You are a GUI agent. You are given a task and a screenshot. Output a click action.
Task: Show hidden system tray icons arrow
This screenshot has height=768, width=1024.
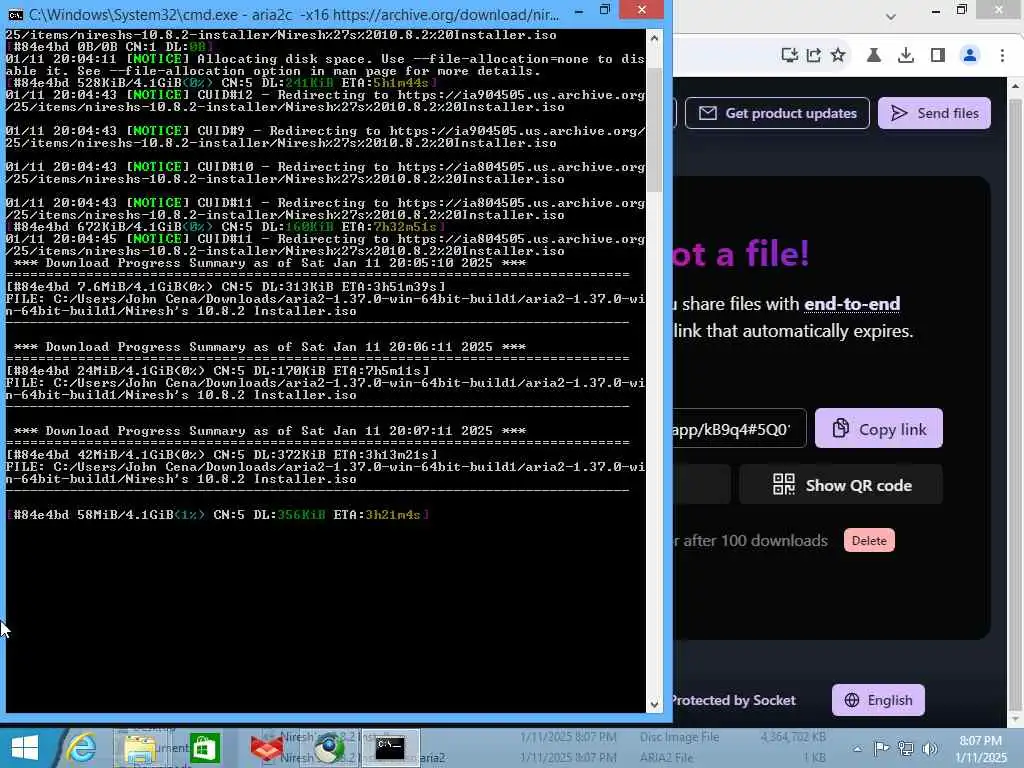[x=857, y=749]
